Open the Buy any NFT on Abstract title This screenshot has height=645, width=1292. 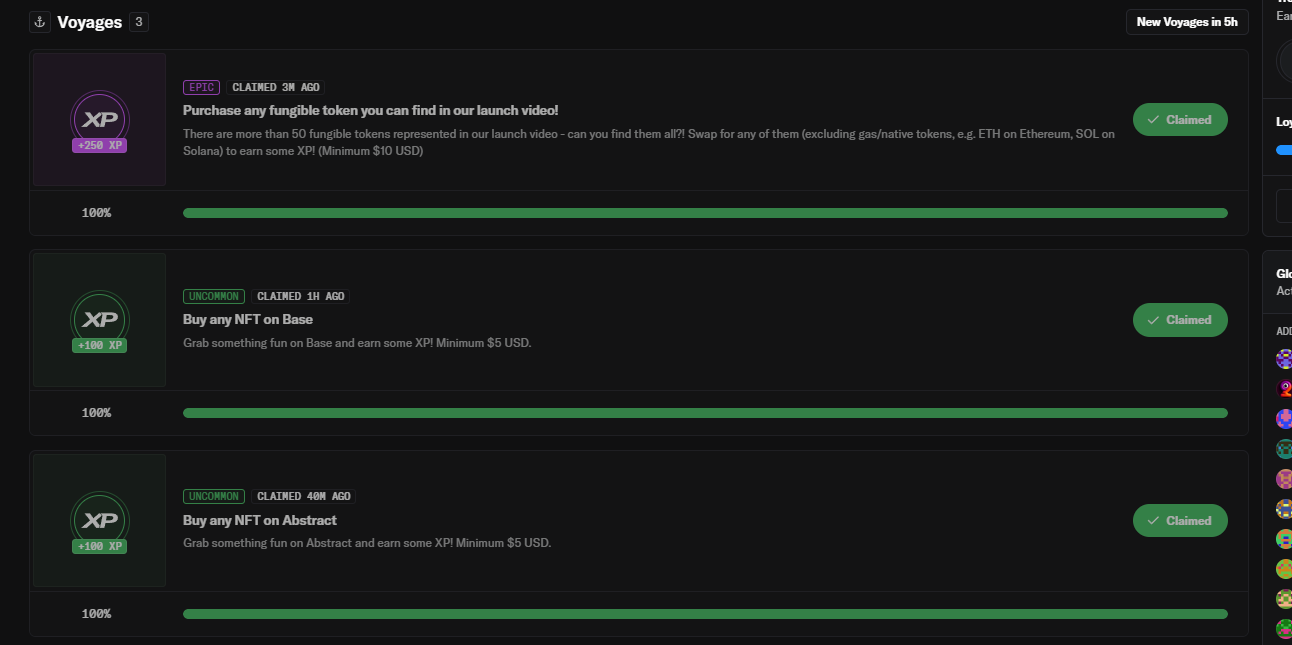pos(260,520)
